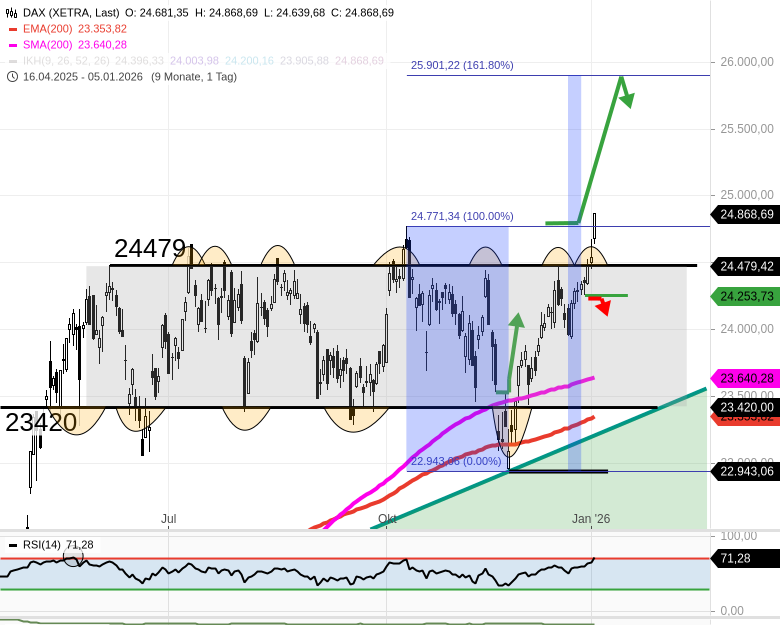The height and width of the screenshot is (625, 780).
Task: Click the 24.868,69 current price tag
Action: coord(745,214)
